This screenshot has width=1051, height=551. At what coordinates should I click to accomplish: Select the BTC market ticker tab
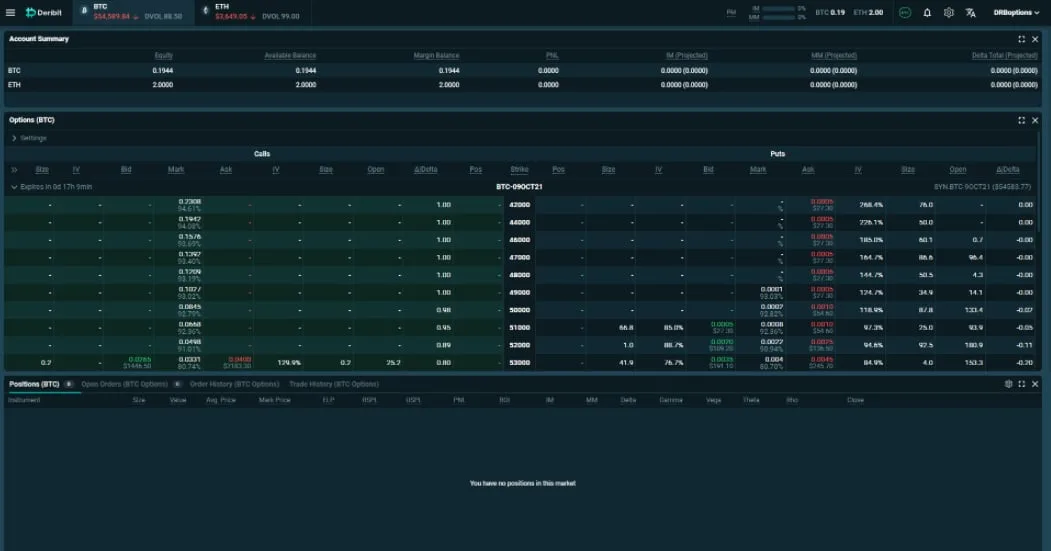pos(133,12)
